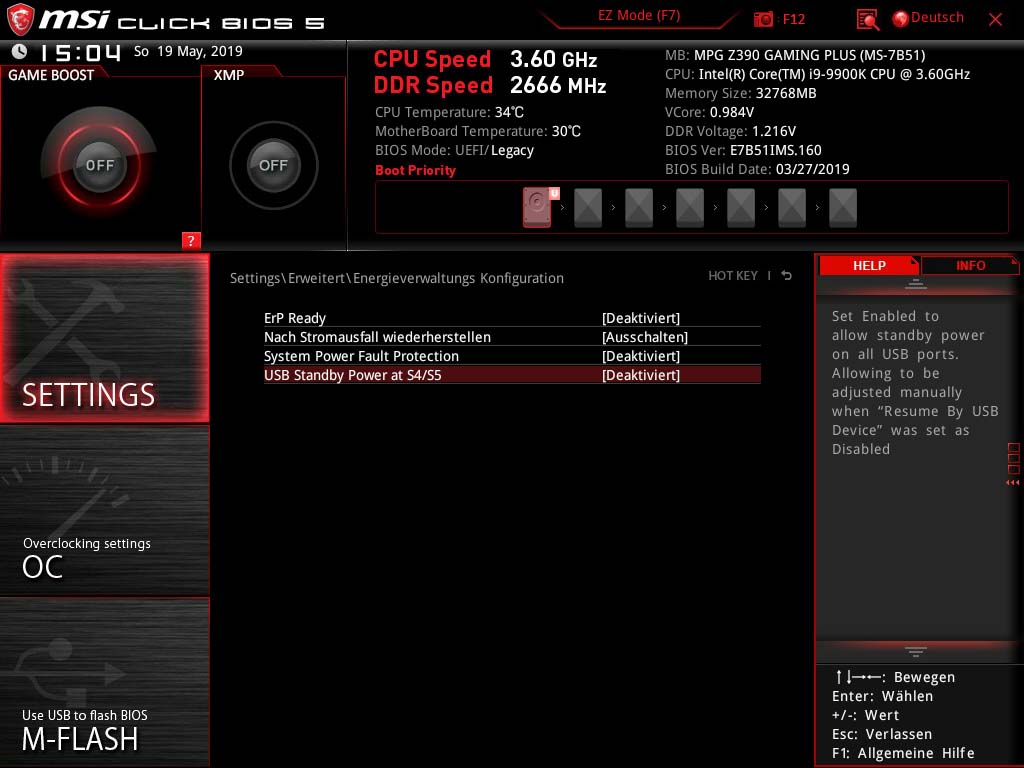Screen dimensions: 1024x768
Task: Toggle the XMP OFF button
Action: pos(274,165)
